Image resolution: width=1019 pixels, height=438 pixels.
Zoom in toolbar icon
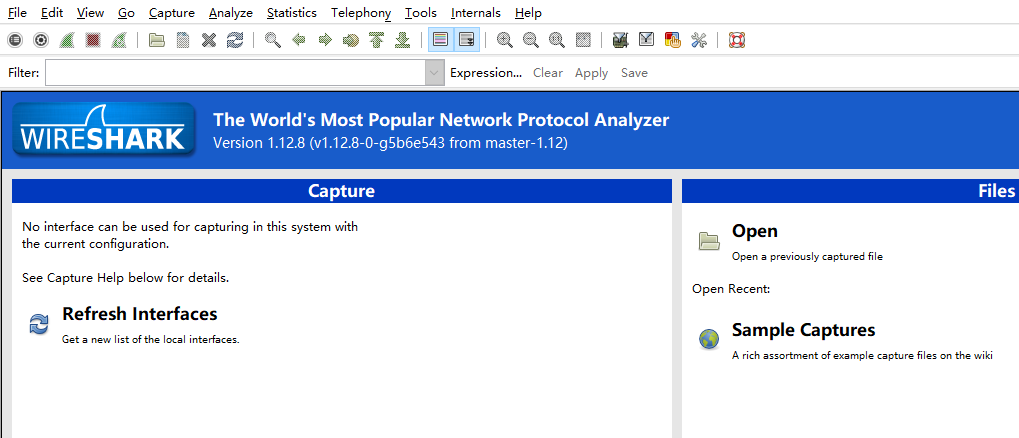point(504,40)
